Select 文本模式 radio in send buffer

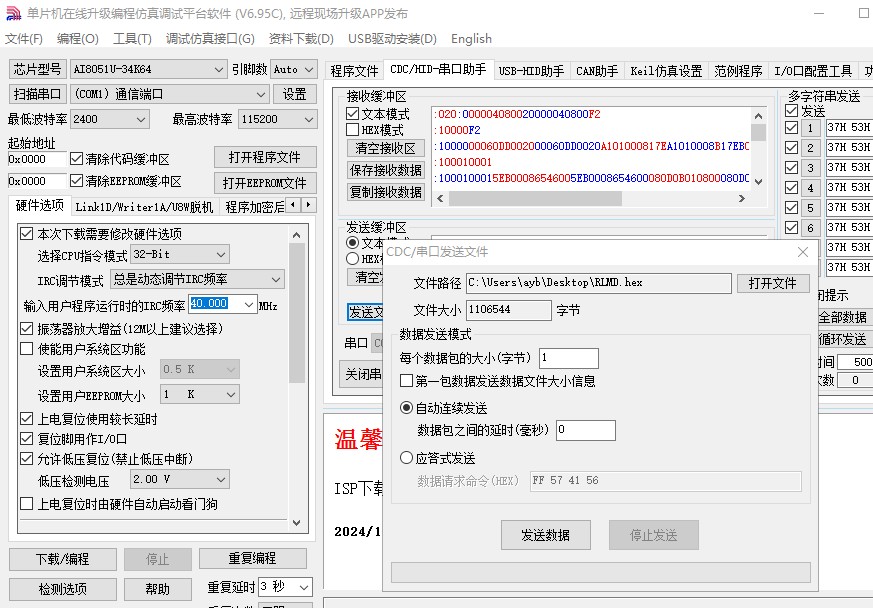352,242
